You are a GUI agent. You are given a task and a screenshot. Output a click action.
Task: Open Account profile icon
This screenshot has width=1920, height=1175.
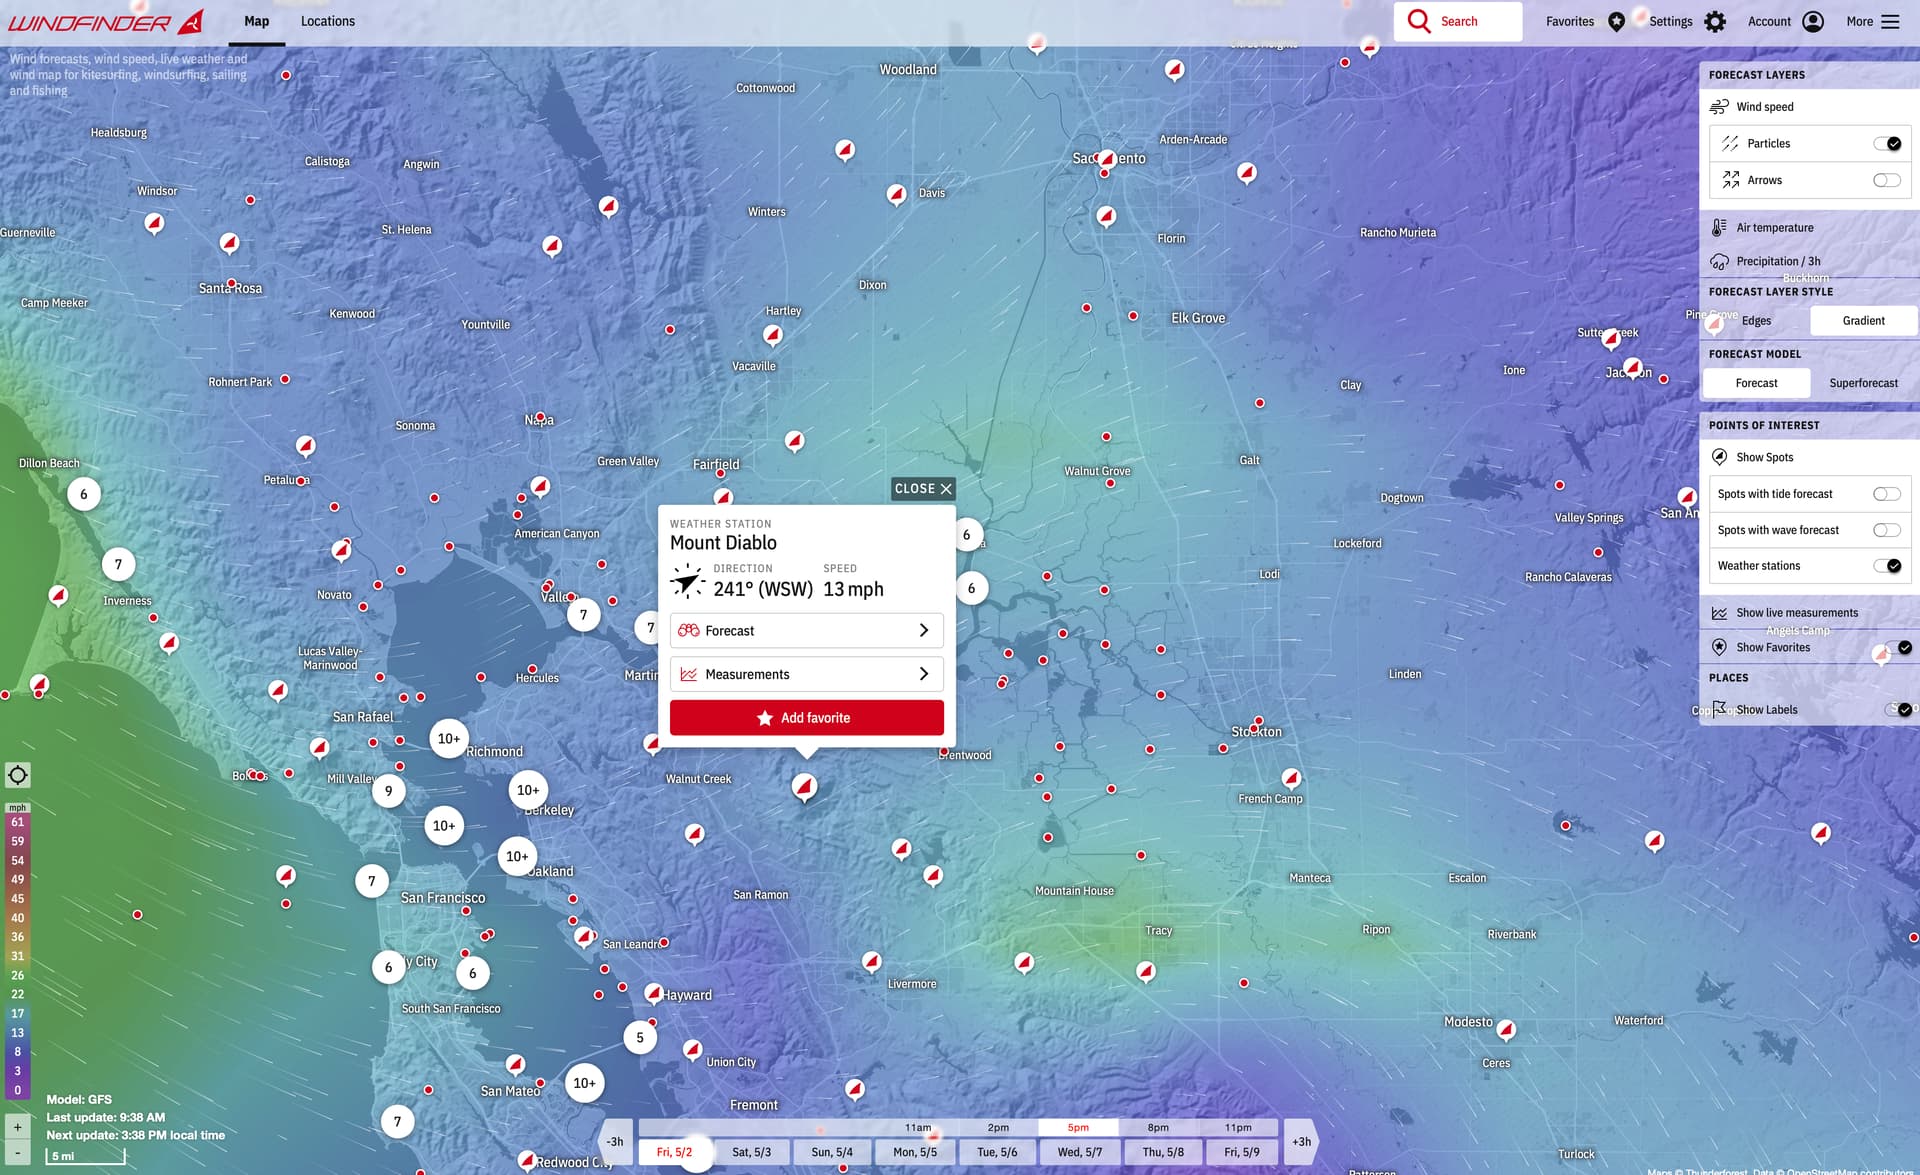click(x=1813, y=21)
